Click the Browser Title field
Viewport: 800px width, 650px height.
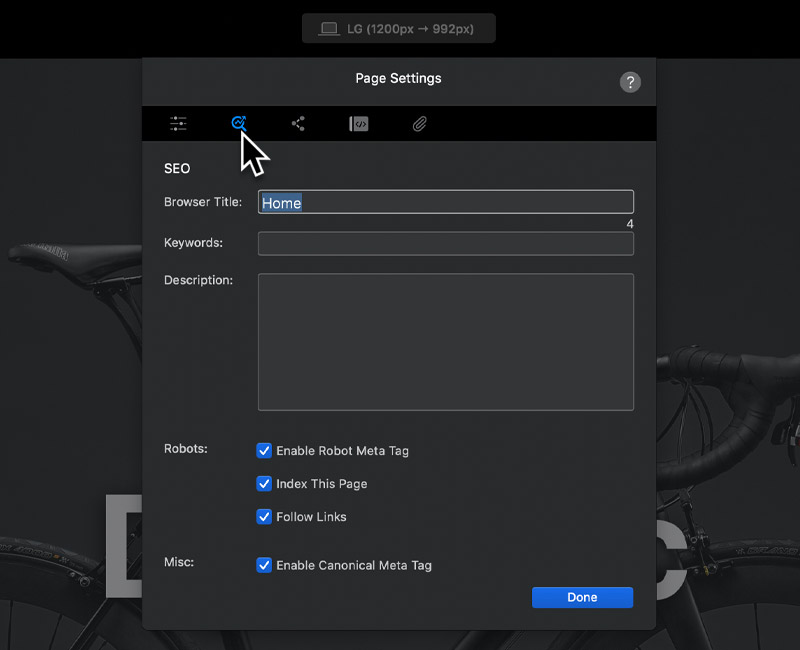(x=446, y=202)
